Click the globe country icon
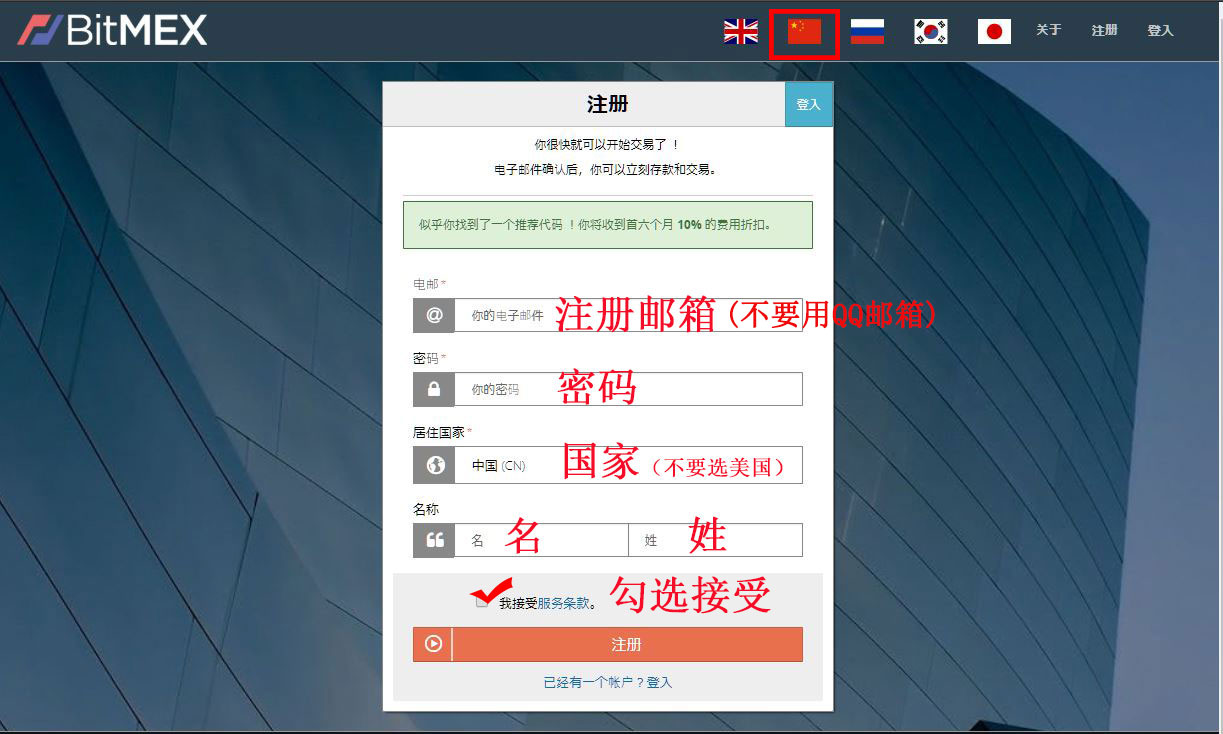This screenshot has width=1223, height=734. pyautogui.click(x=434, y=465)
